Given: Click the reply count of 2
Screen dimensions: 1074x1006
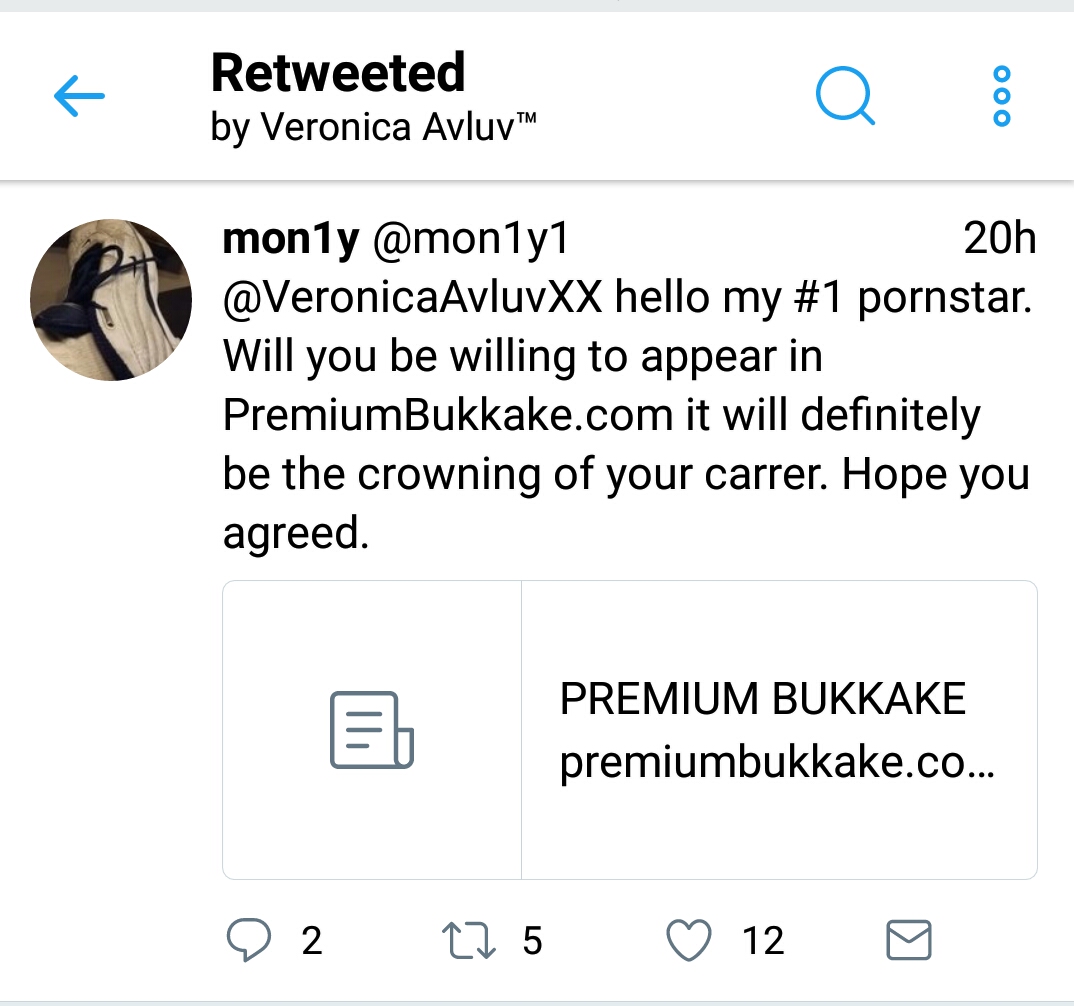Looking at the screenshot, I should click(312, 941).
